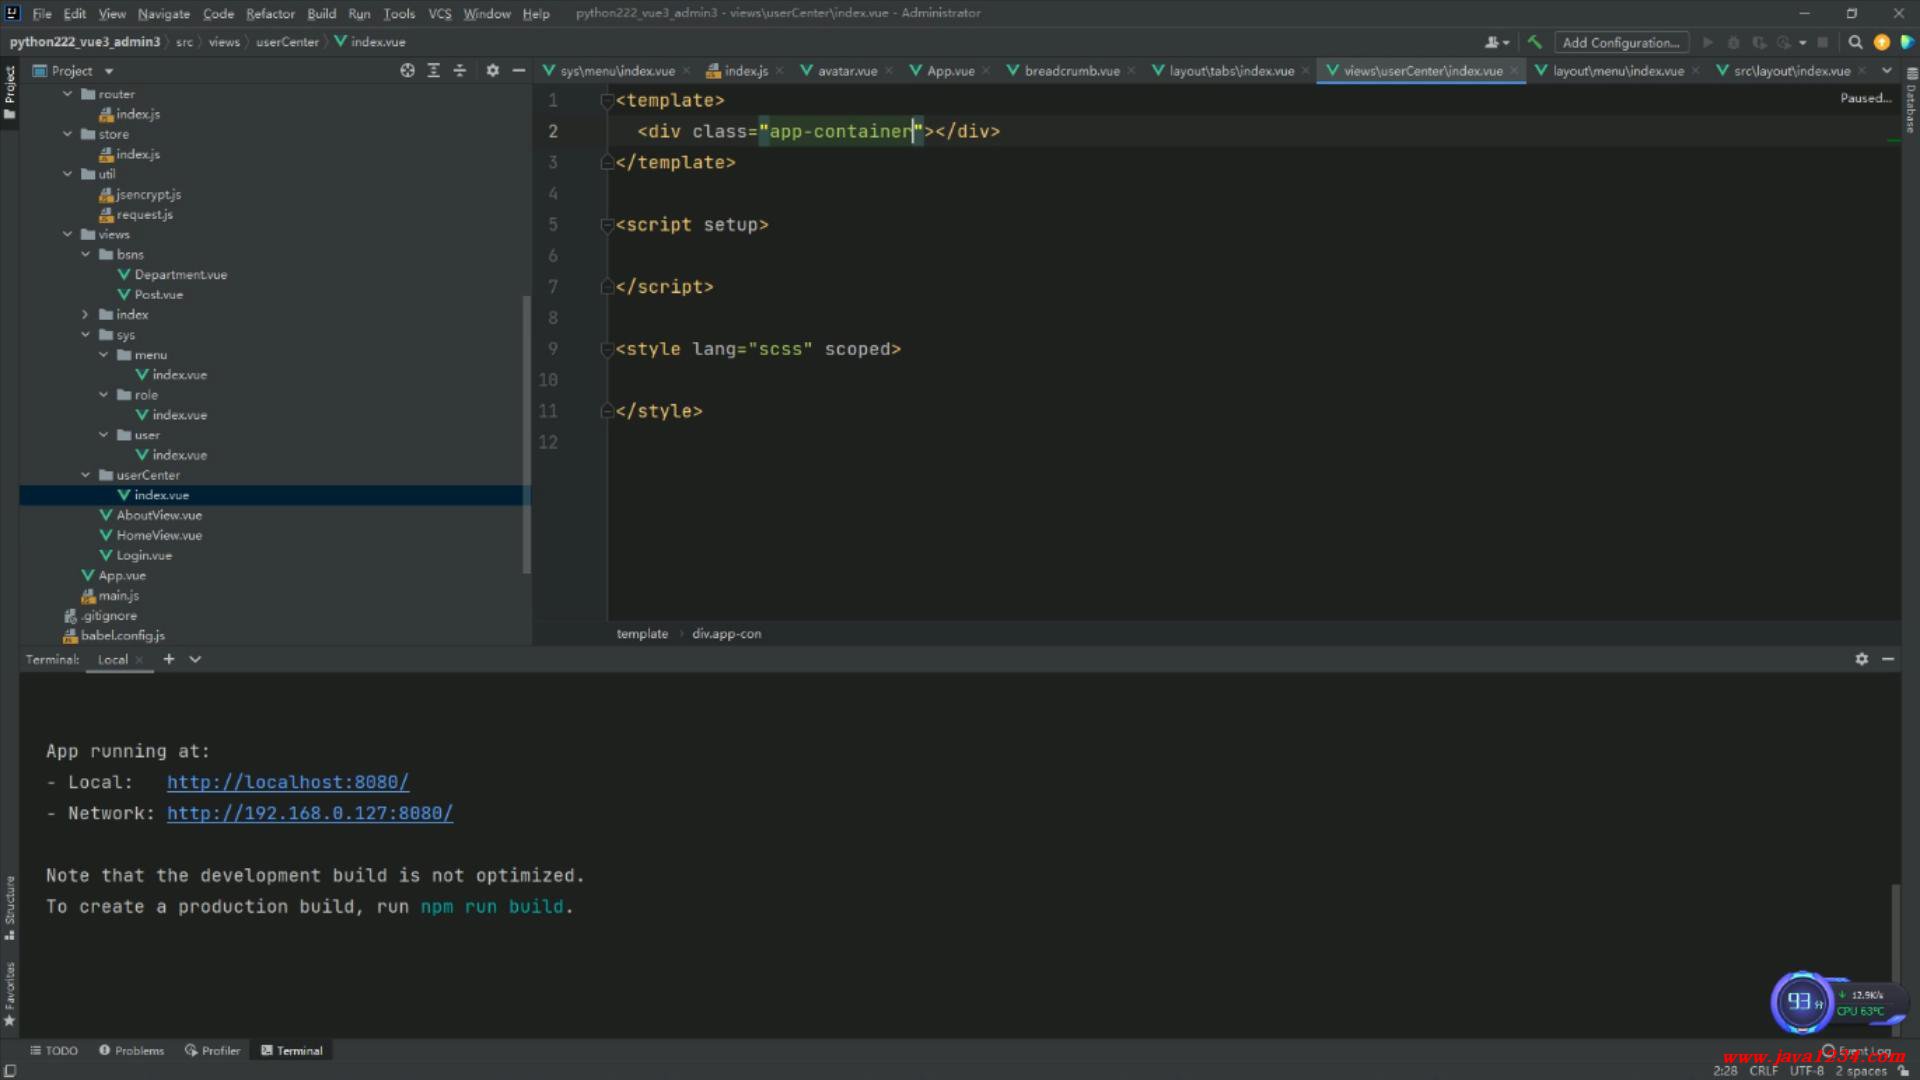
Task: Open the 192.168.0.127:8080 network link
Action: tap(310, 813)
